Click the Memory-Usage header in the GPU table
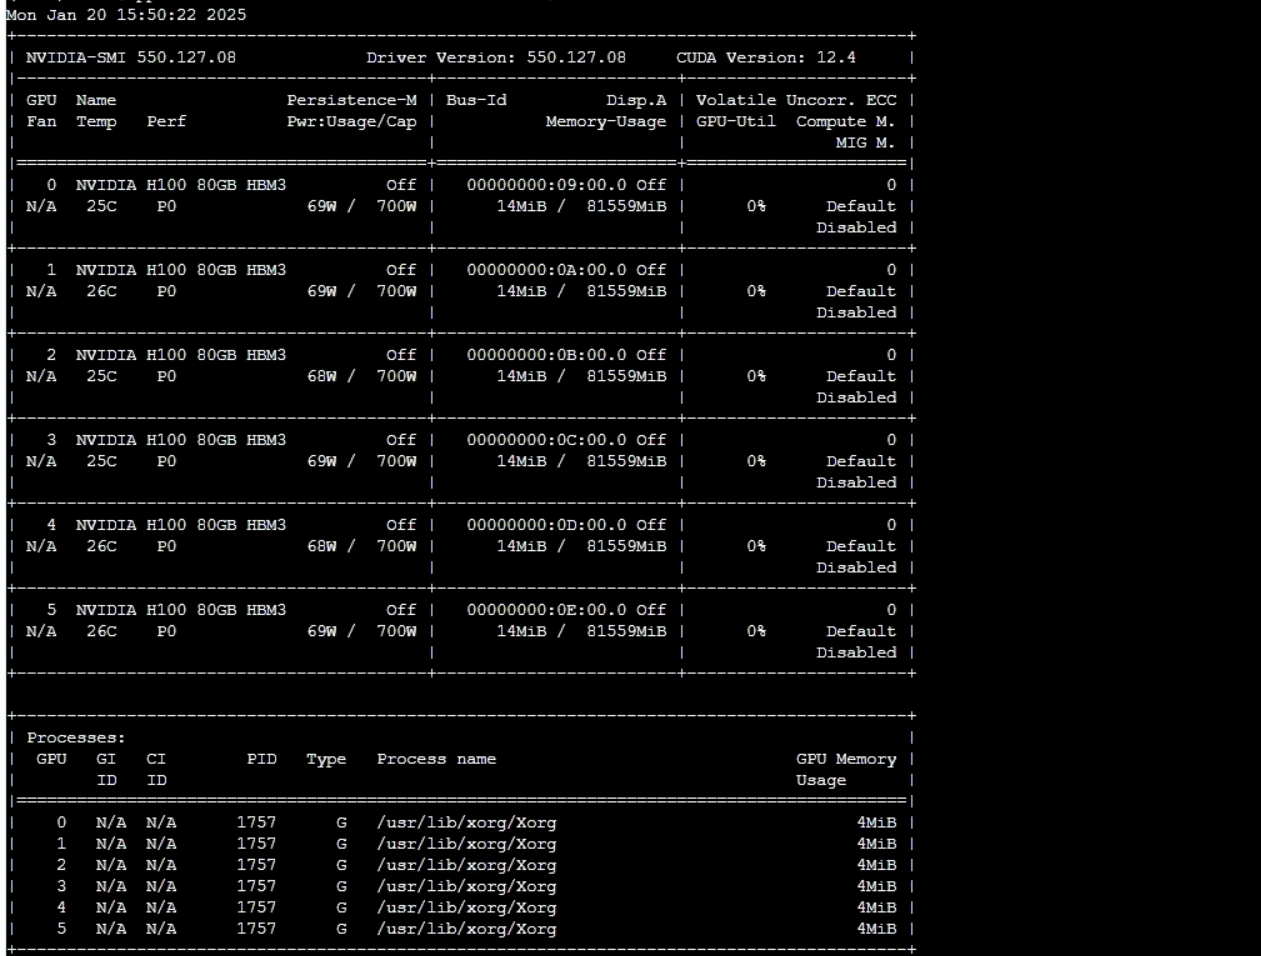This screenshot has height=956, width=1261. click(x=606, y=122)
